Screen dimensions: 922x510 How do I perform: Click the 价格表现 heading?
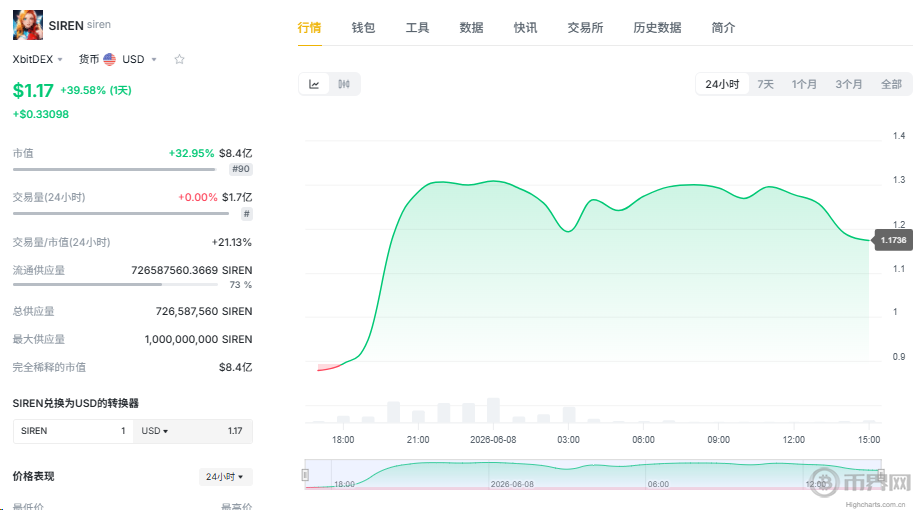click(34, 476)
